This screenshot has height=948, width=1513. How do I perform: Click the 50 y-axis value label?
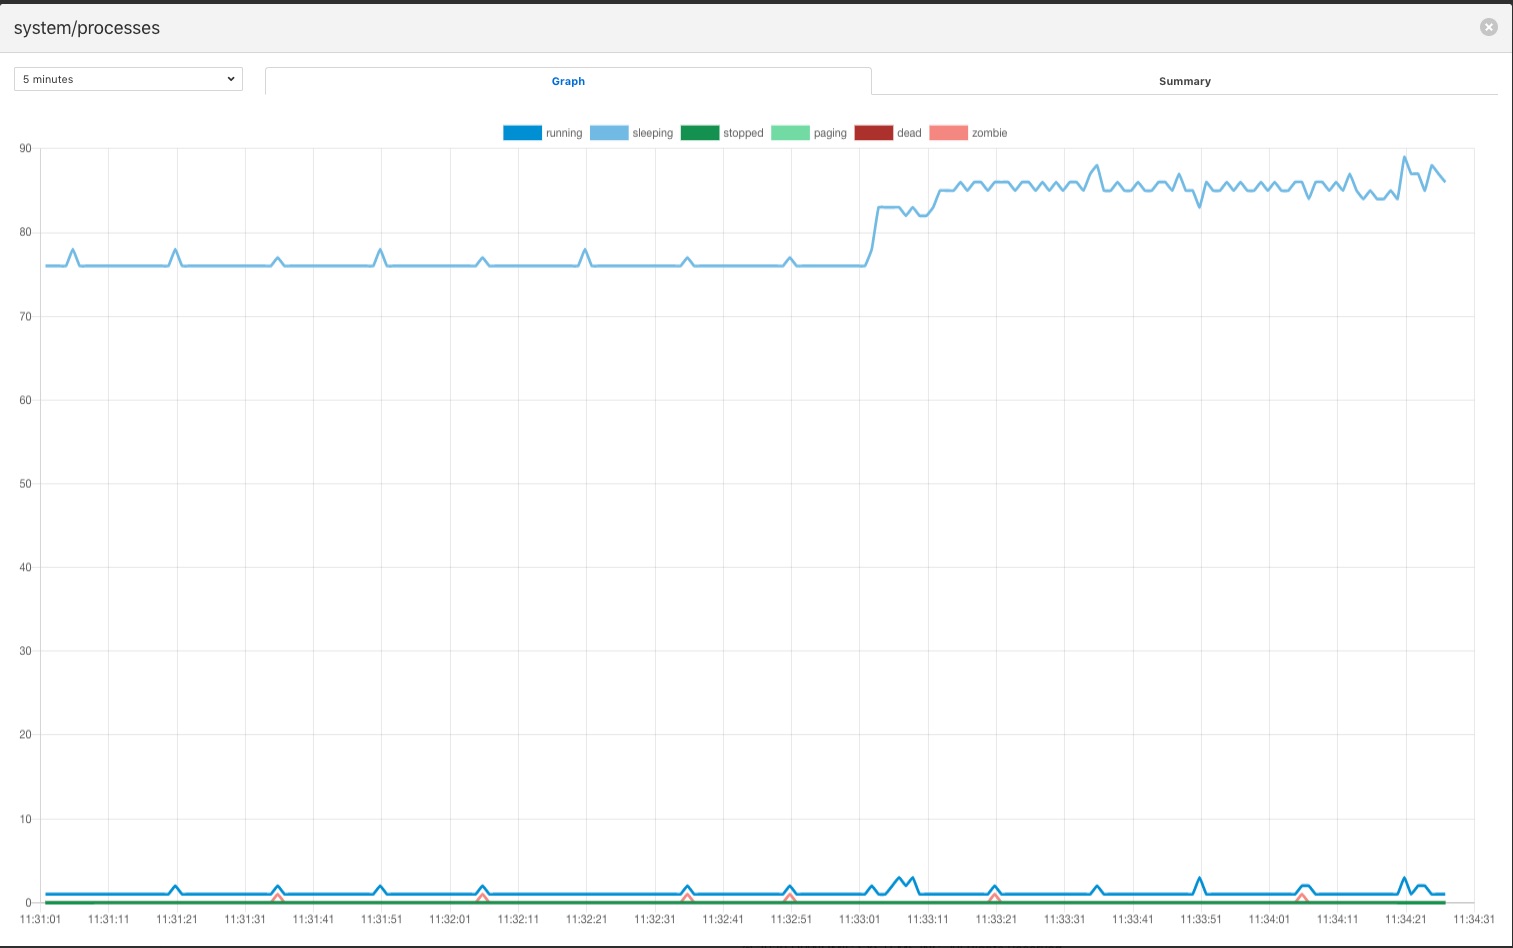tap(25, 483)
